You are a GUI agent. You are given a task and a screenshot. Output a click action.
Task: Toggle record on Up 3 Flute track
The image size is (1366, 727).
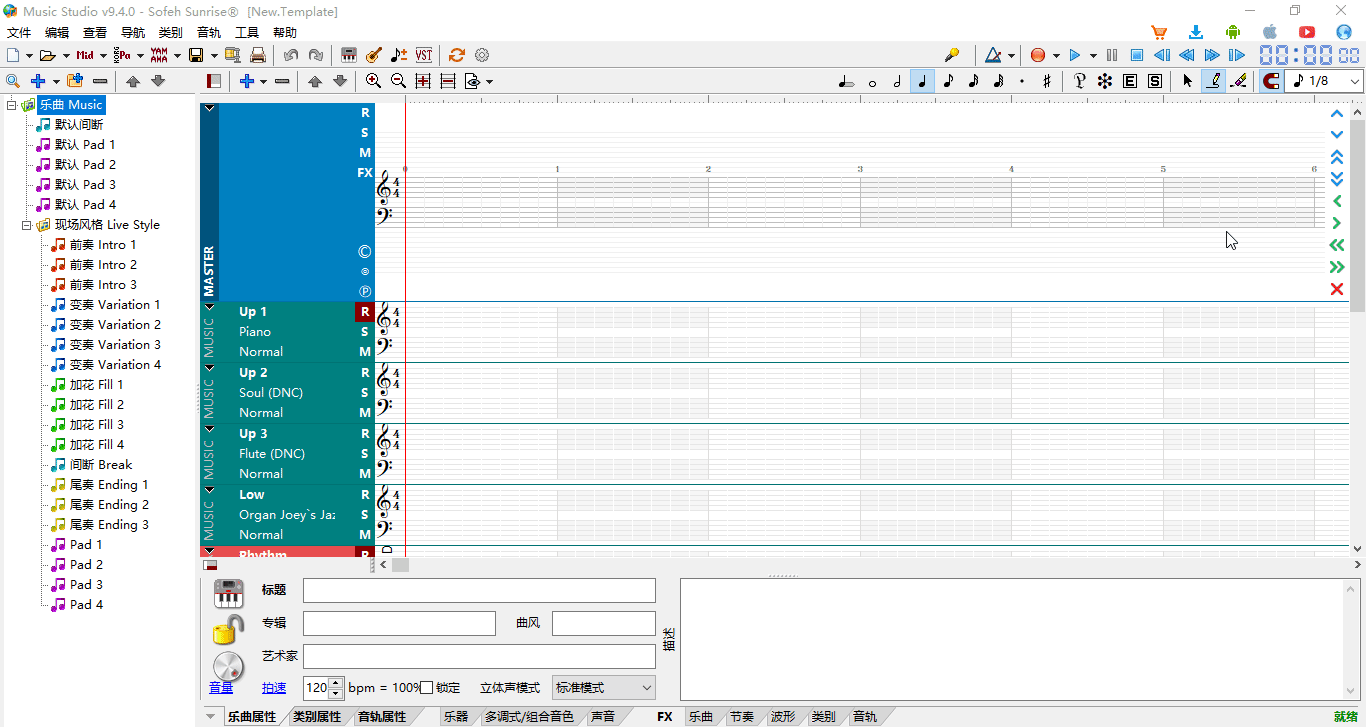[365, 434]
